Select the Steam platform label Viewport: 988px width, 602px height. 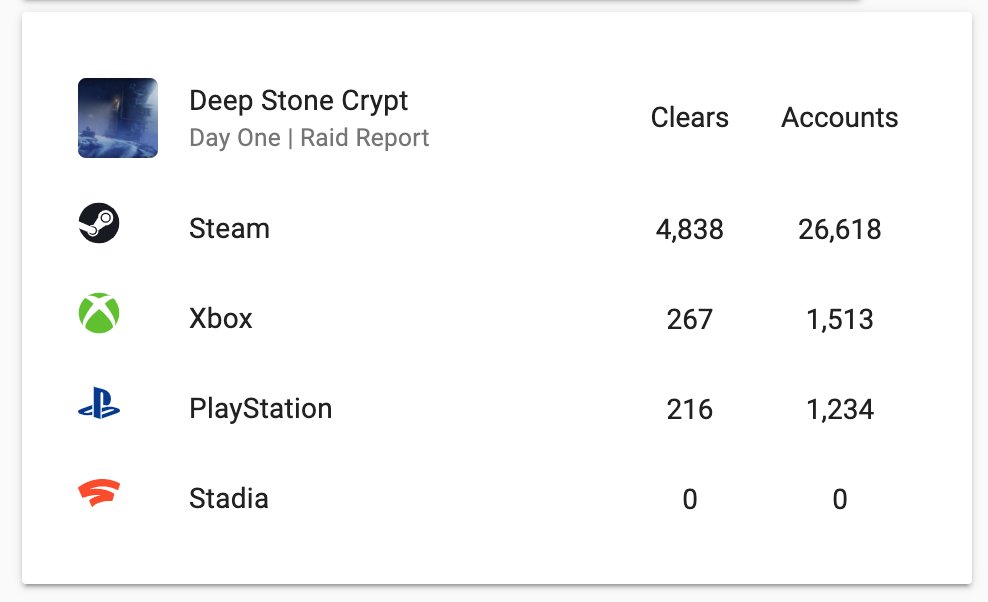point(229,229)
